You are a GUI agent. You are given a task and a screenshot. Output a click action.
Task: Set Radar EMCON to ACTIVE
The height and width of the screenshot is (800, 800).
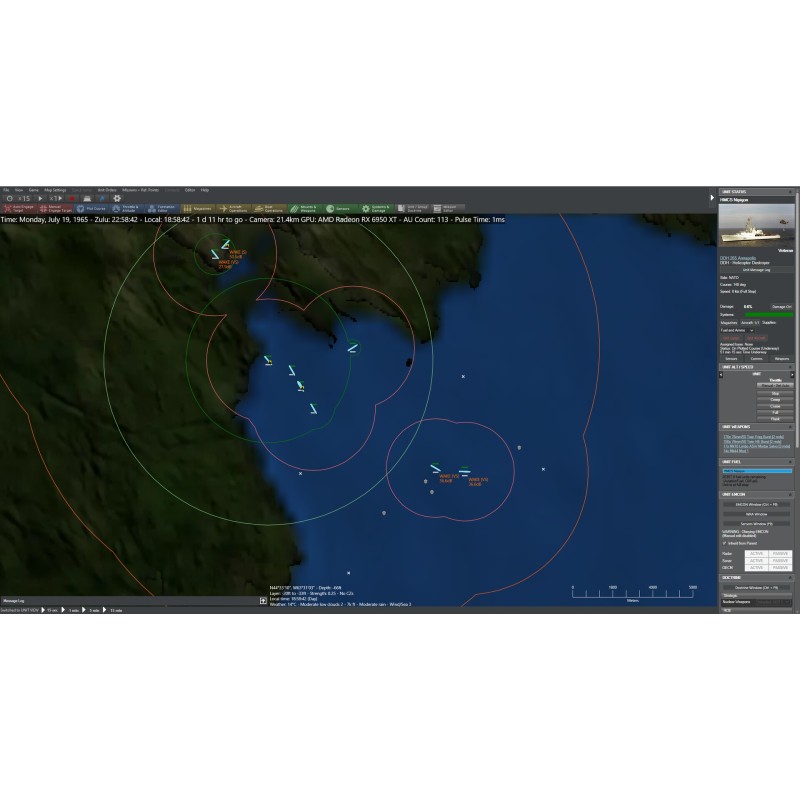tap(756, 553)
